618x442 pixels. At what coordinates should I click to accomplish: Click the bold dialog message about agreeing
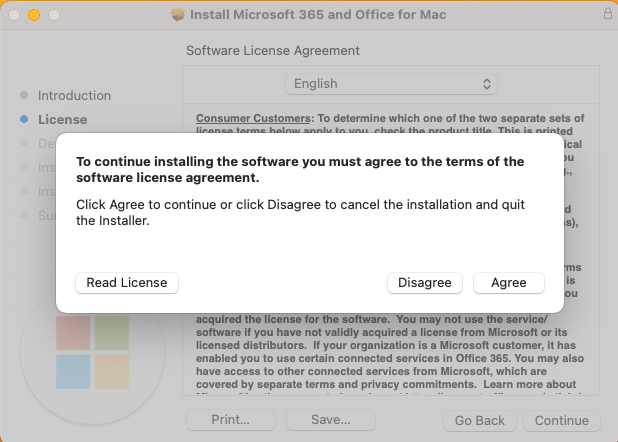point(300,170)
